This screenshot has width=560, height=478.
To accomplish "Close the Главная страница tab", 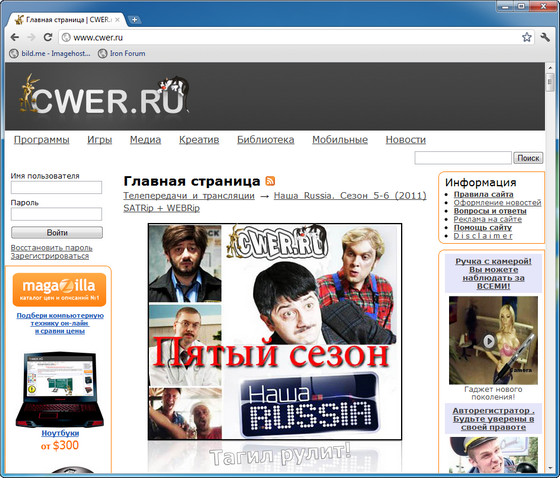I will 117,20.
